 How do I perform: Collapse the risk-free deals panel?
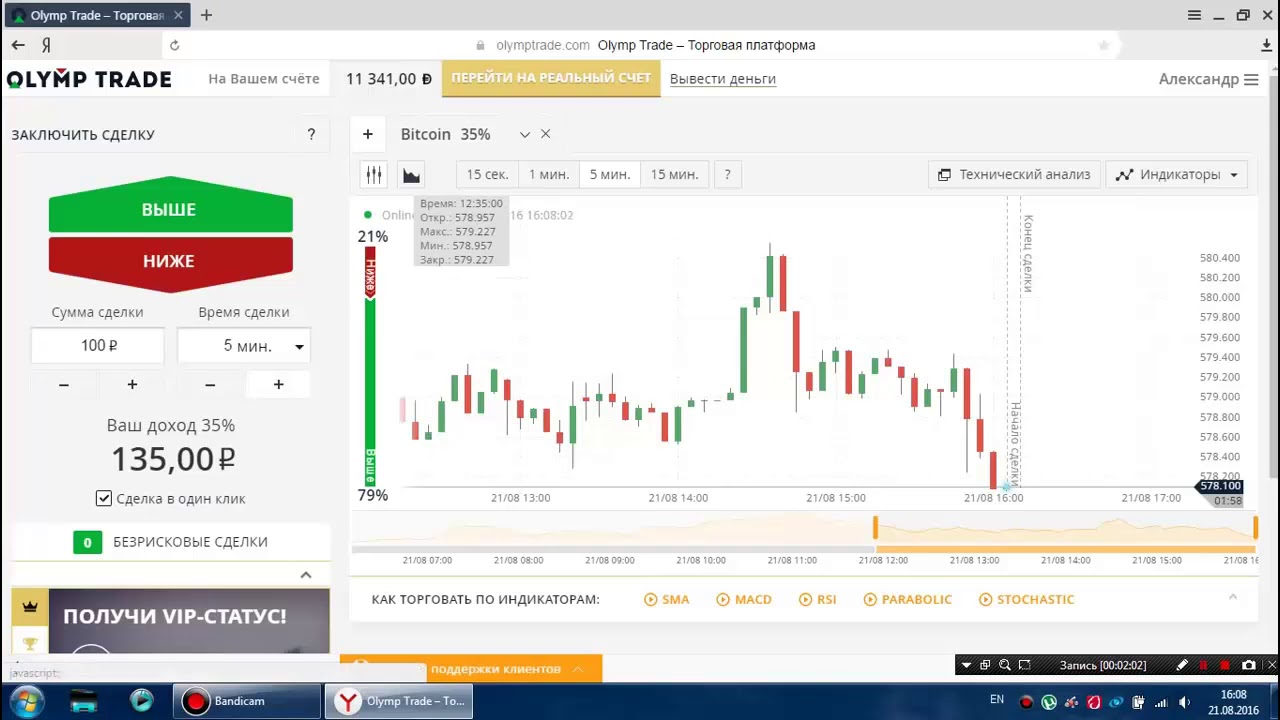306,575
